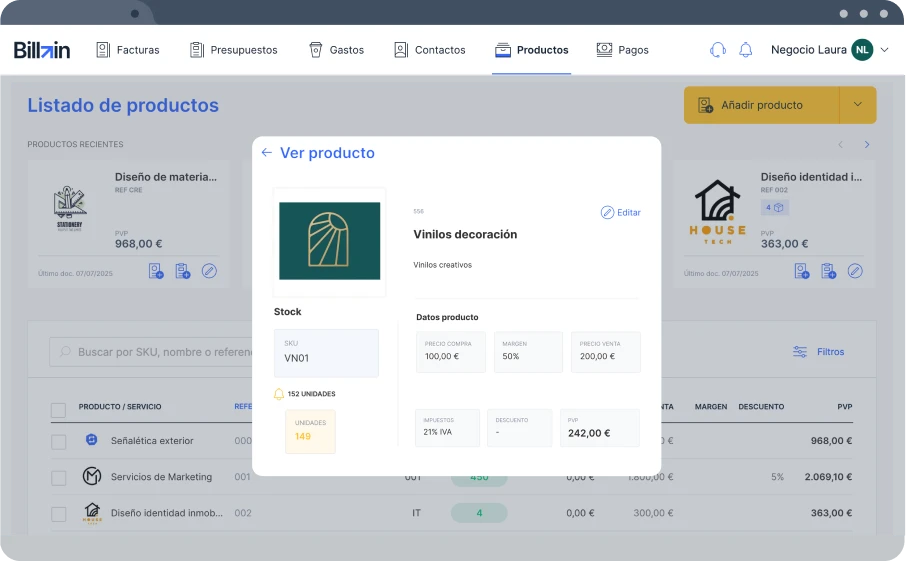Click the pencil edit icon on House Tech card
This screenshot has height=561, width=906.
[855, 271]
